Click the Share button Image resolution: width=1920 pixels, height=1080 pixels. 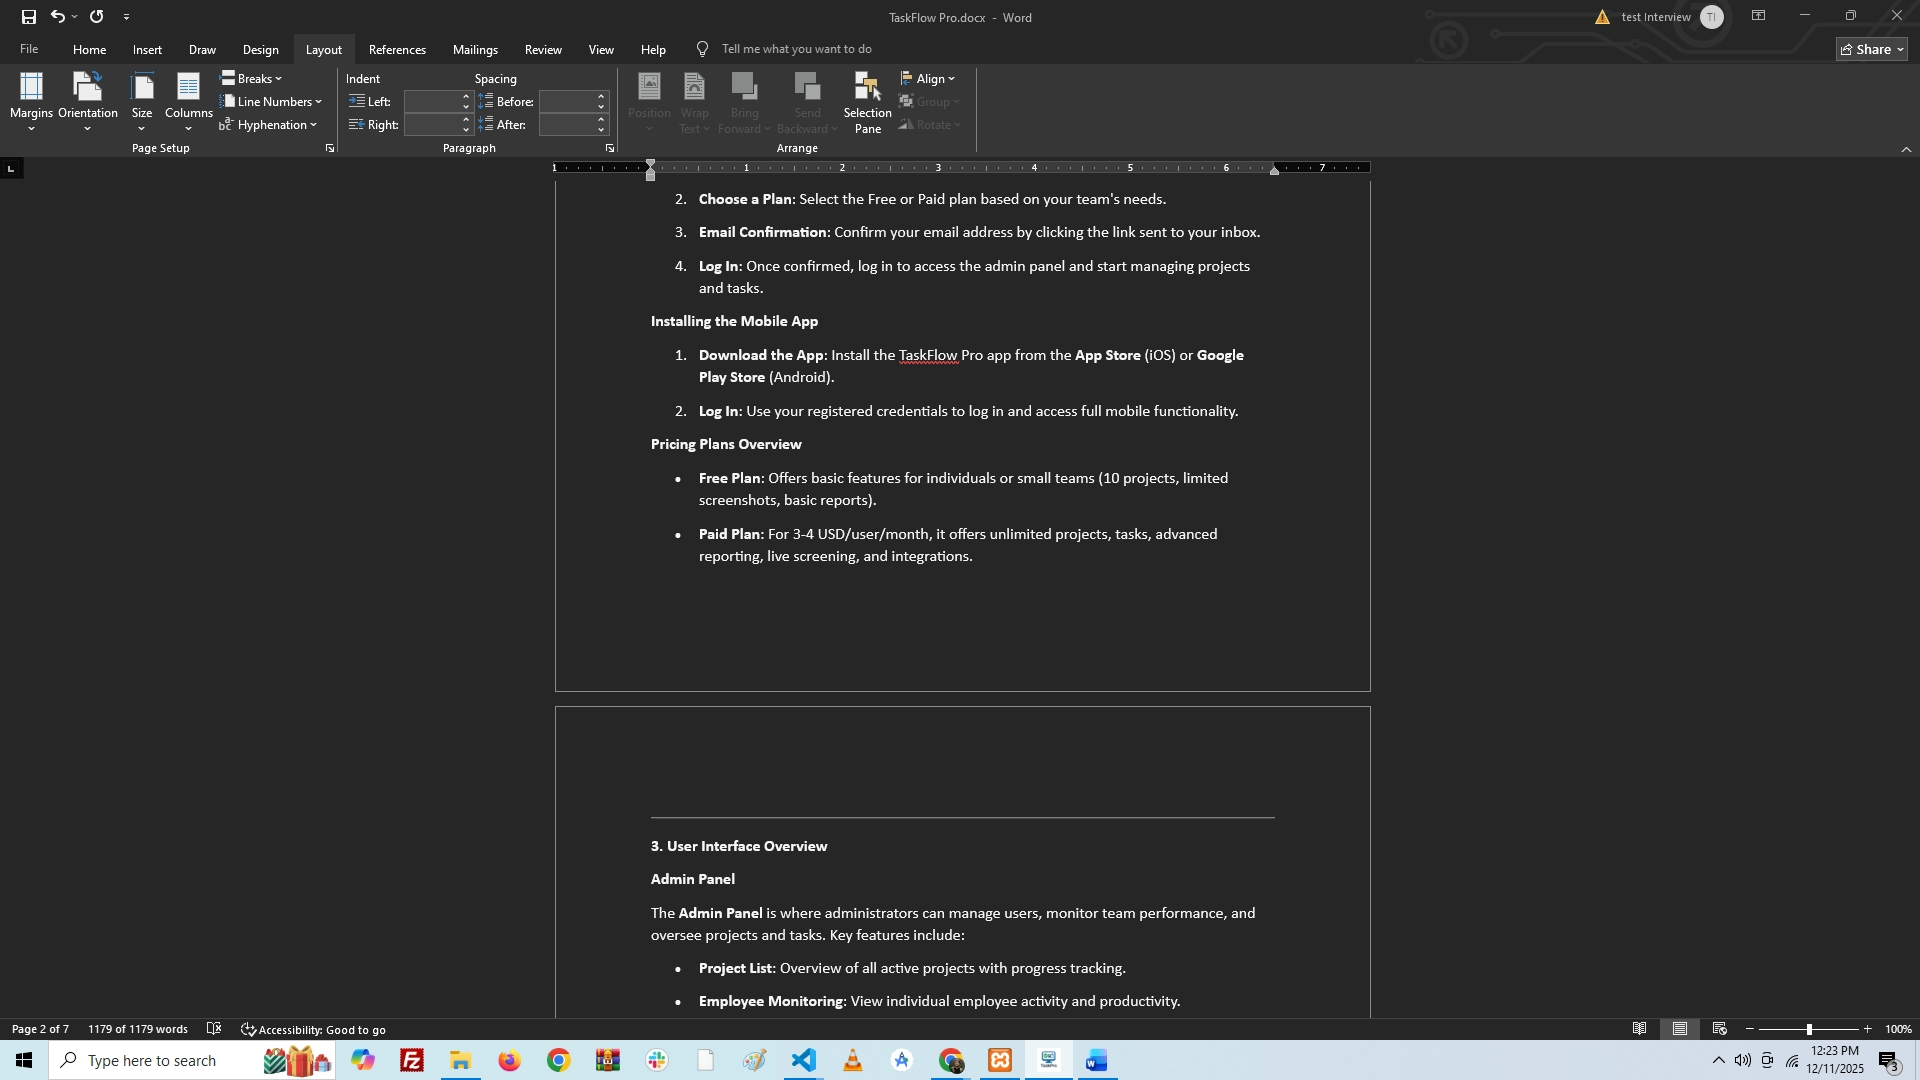click(1872, 49)
